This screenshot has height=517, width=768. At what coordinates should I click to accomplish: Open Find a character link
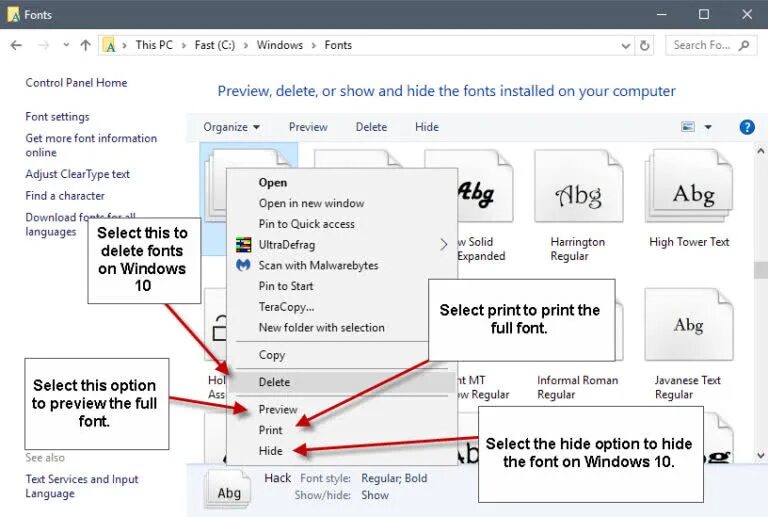(x=65, y=196)
